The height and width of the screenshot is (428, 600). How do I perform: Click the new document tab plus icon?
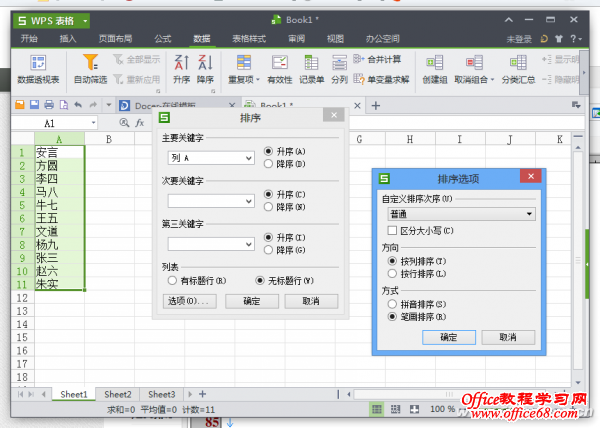point(376,106)
